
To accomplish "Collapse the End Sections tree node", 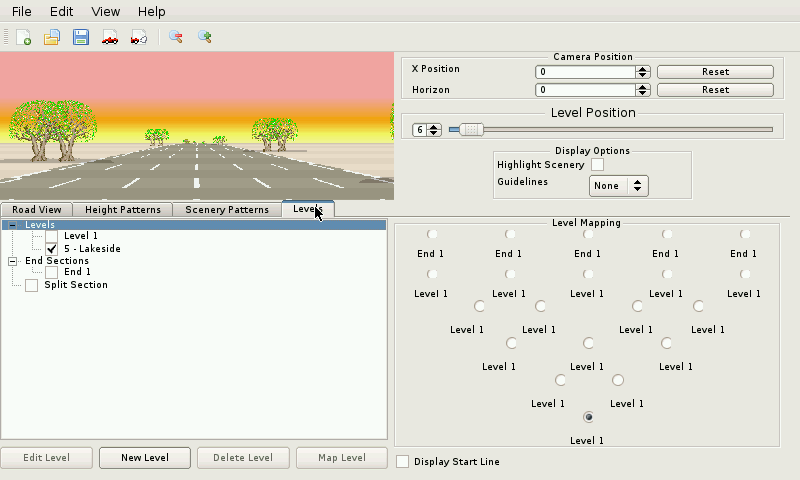I will (13, 261).
